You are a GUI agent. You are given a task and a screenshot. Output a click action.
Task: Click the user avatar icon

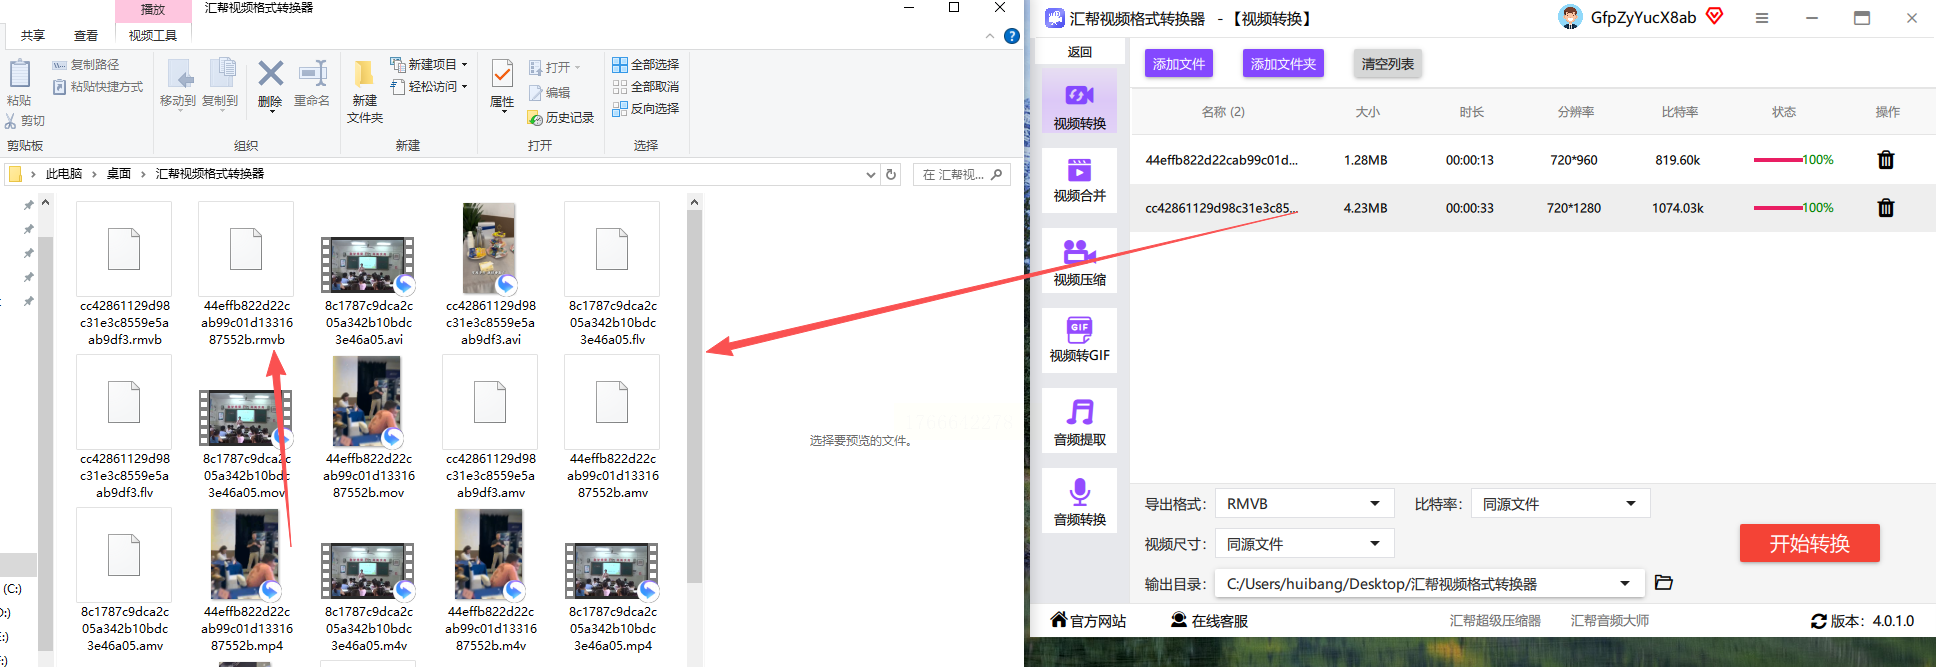(x=1570, y=17)
